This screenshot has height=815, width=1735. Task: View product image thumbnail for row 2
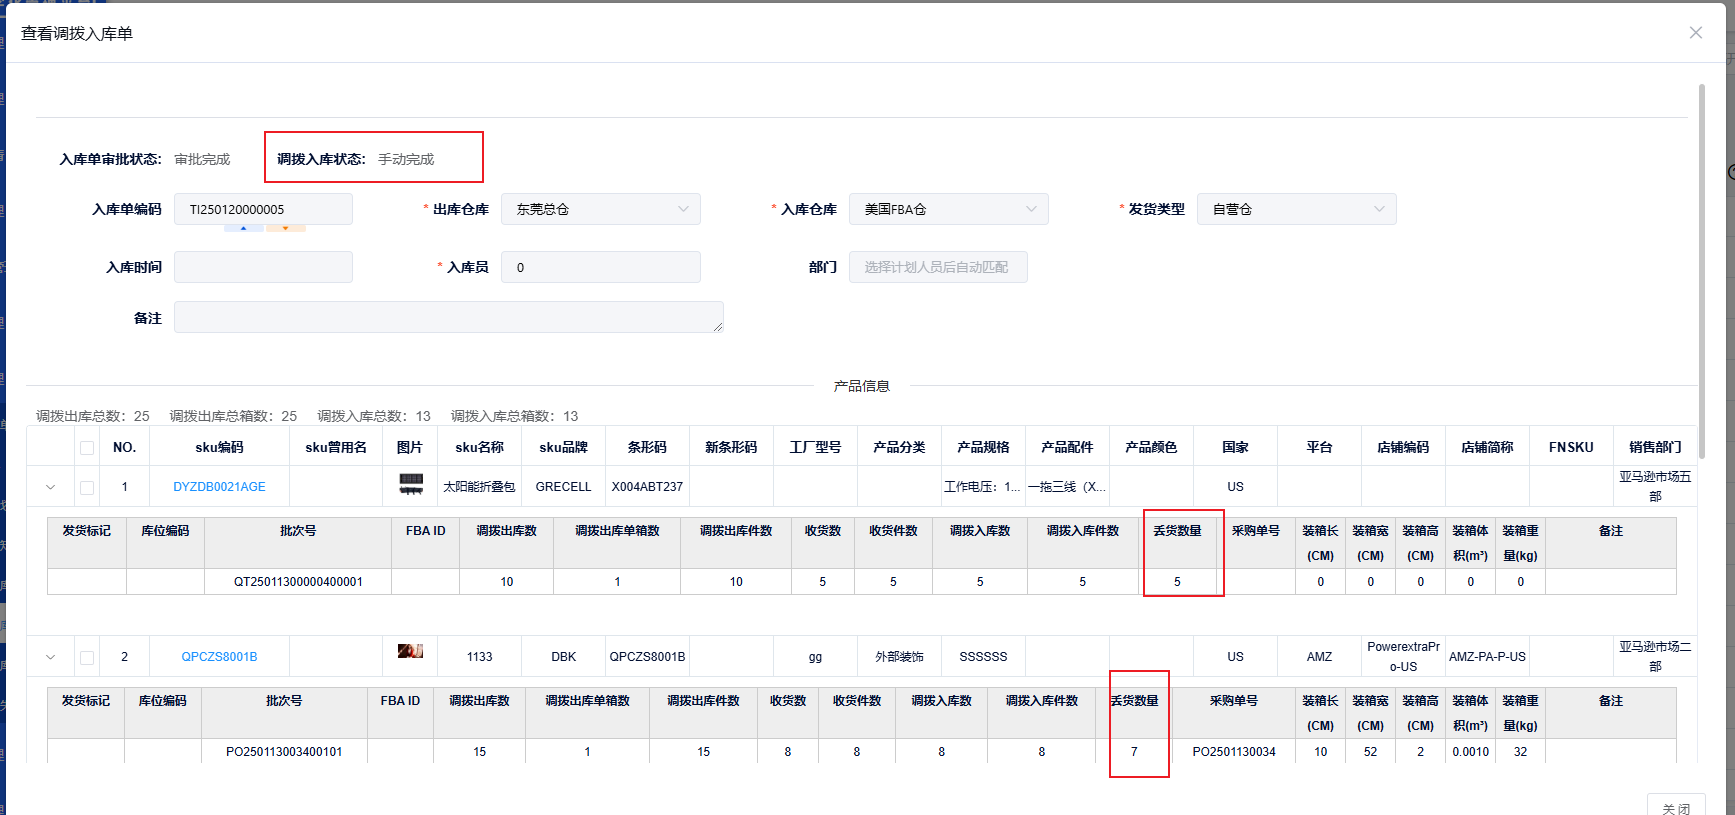pos(410,651)
